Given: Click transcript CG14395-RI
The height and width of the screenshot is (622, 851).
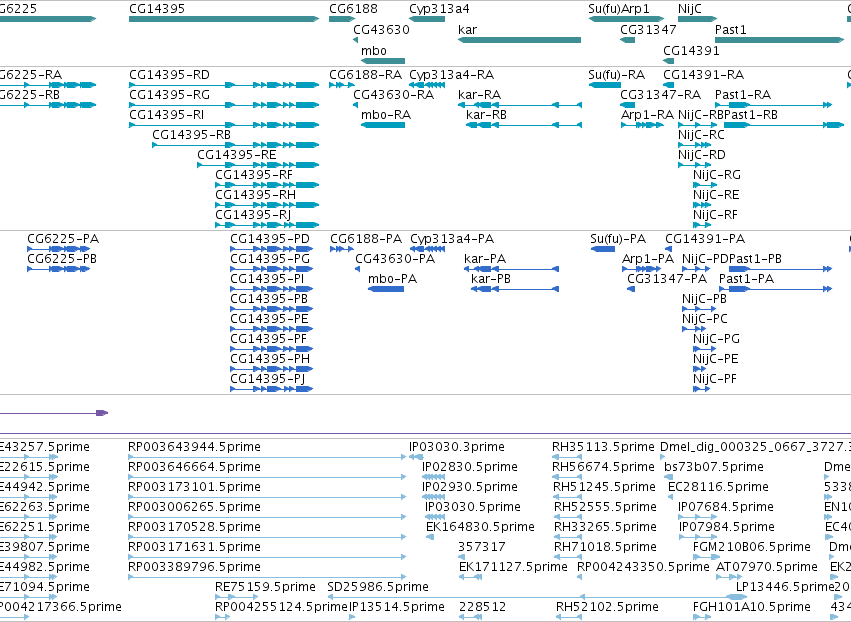Looking at the screenshot, I should click(x=224, y=125).
